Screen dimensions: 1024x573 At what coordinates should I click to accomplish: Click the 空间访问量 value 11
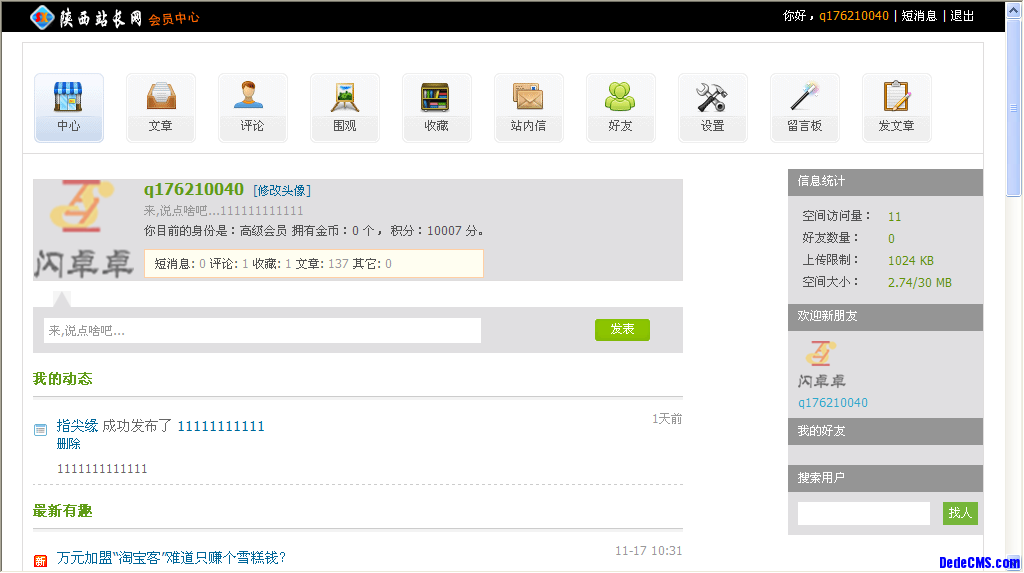895,216
